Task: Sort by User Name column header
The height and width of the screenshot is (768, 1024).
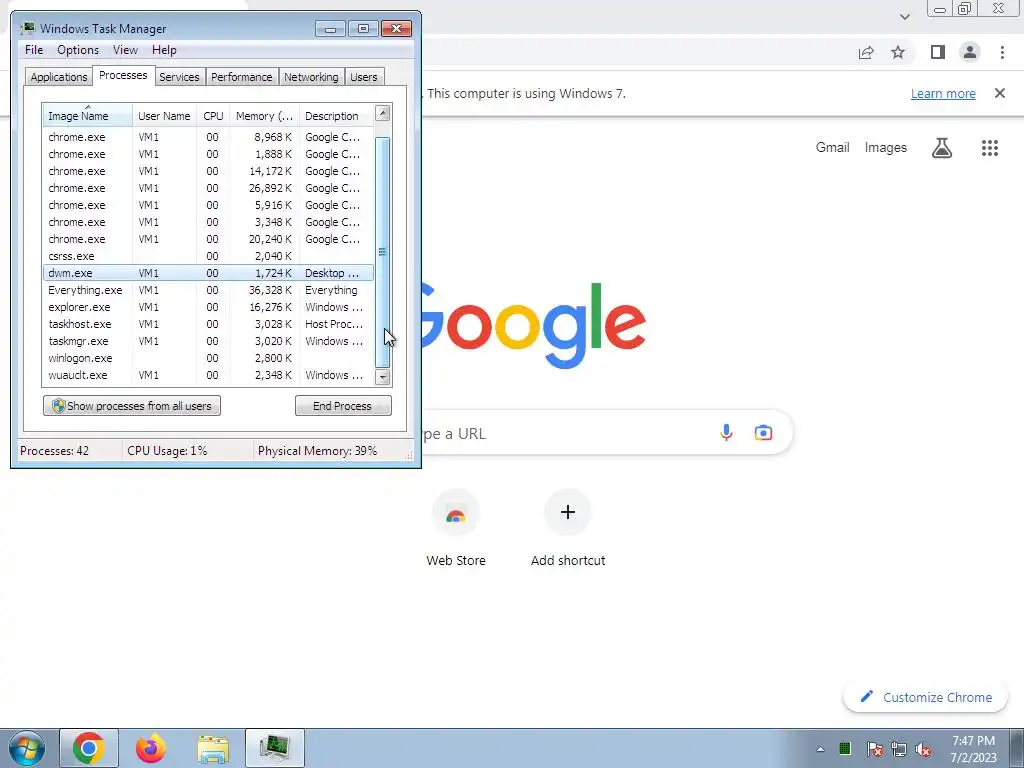Action: pos(165,116)
